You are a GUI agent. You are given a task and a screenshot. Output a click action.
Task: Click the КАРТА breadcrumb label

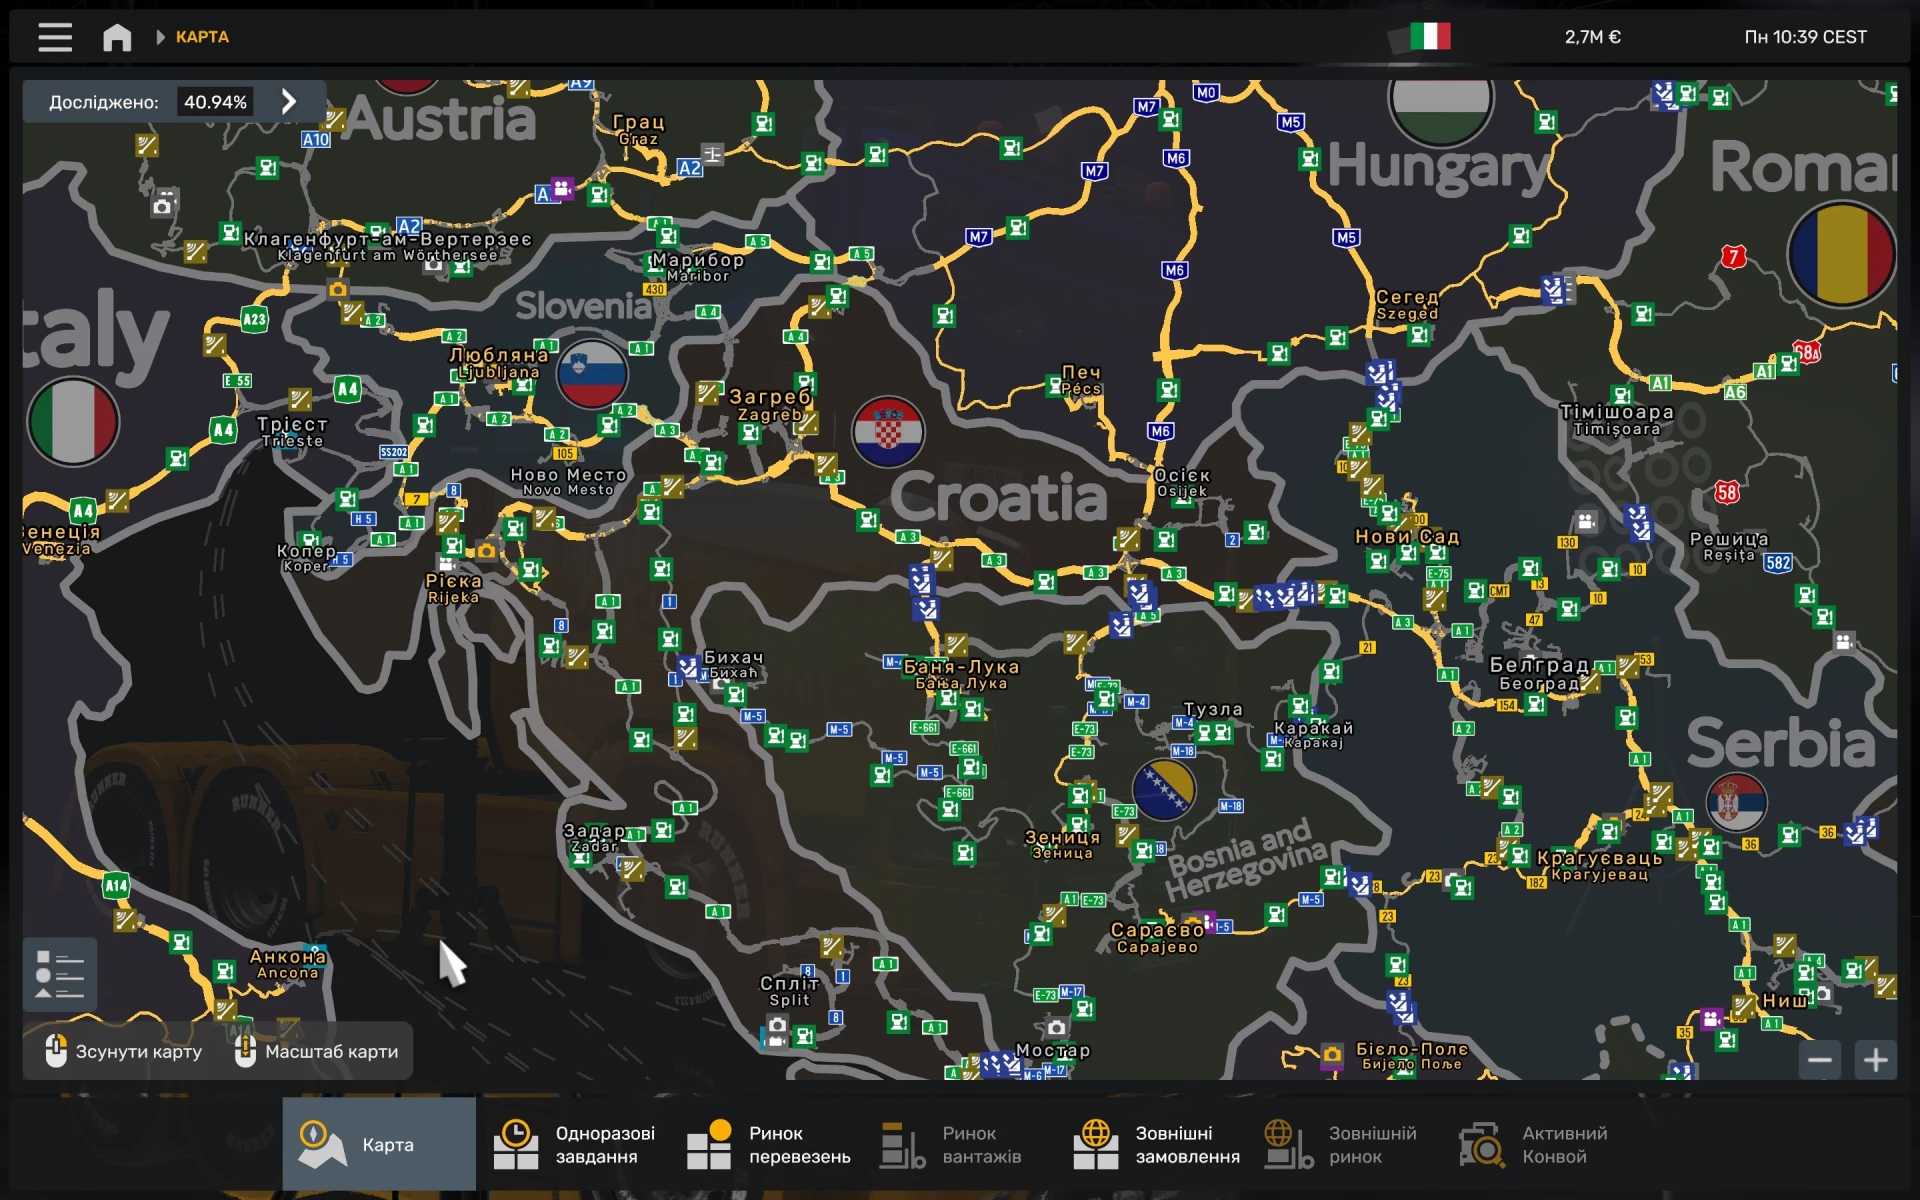(x=202, y=37)
